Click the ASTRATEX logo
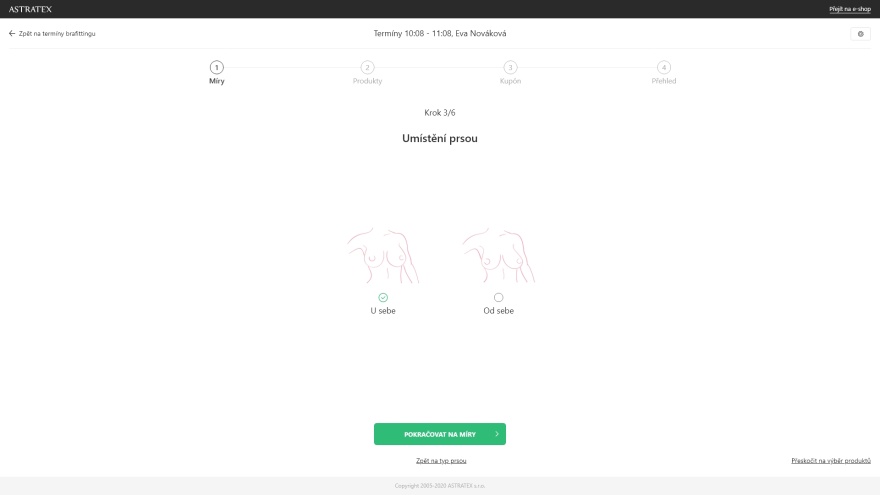The image size is (880, 495). (30, 9)
